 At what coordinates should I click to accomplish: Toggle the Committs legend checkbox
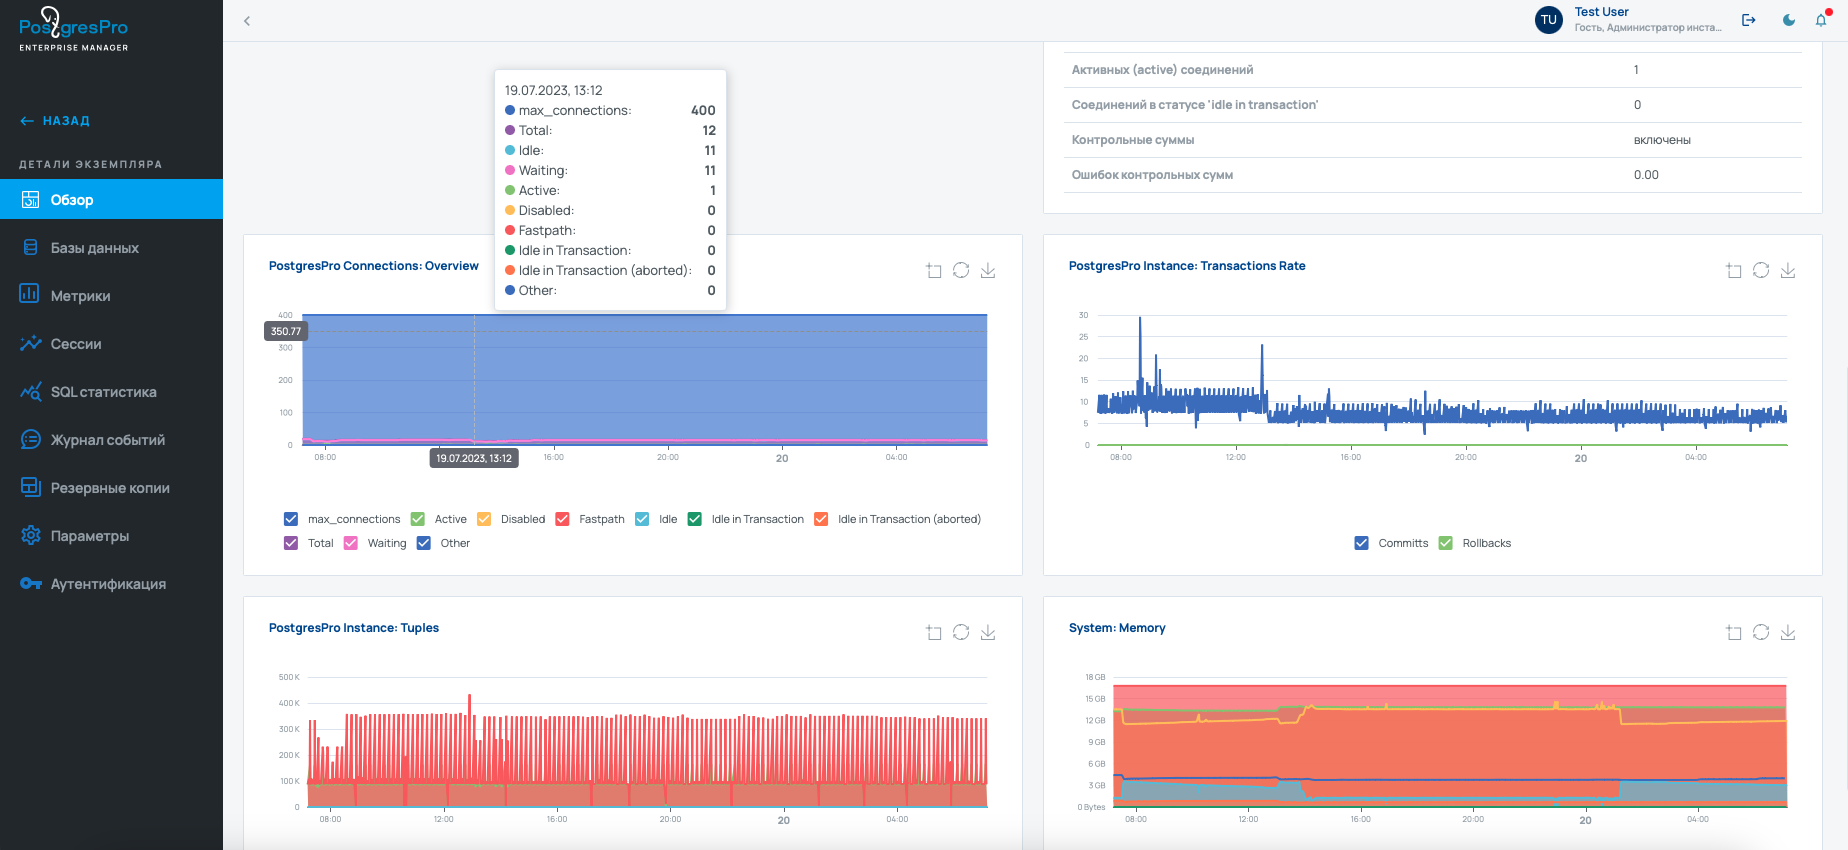pyautogui.click(x=1361, y=543)
